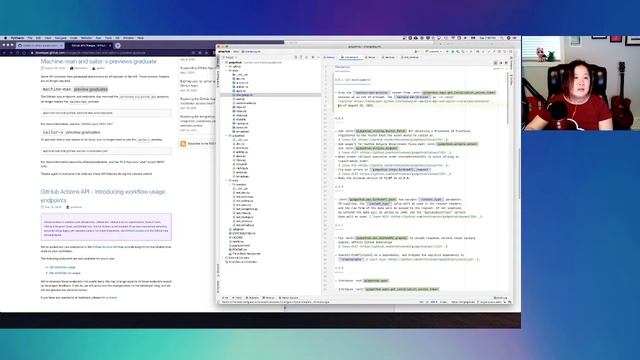Open Machine-man and sailor-v previews graduate heading link

tap(98, 61)
